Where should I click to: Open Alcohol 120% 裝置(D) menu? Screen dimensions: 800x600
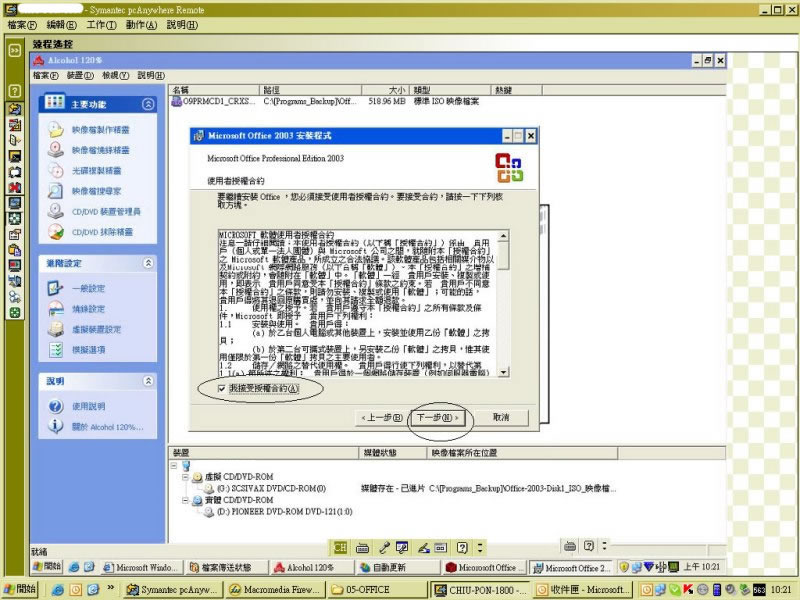point(80,76)
